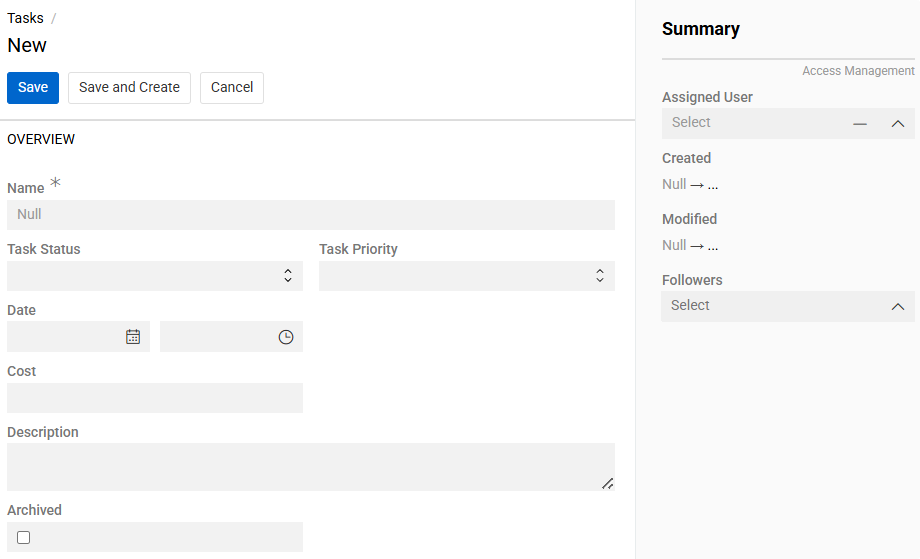920x559 pixels.
Task: Open the calendar date picker icon
Action: click(x=133, y=337)
